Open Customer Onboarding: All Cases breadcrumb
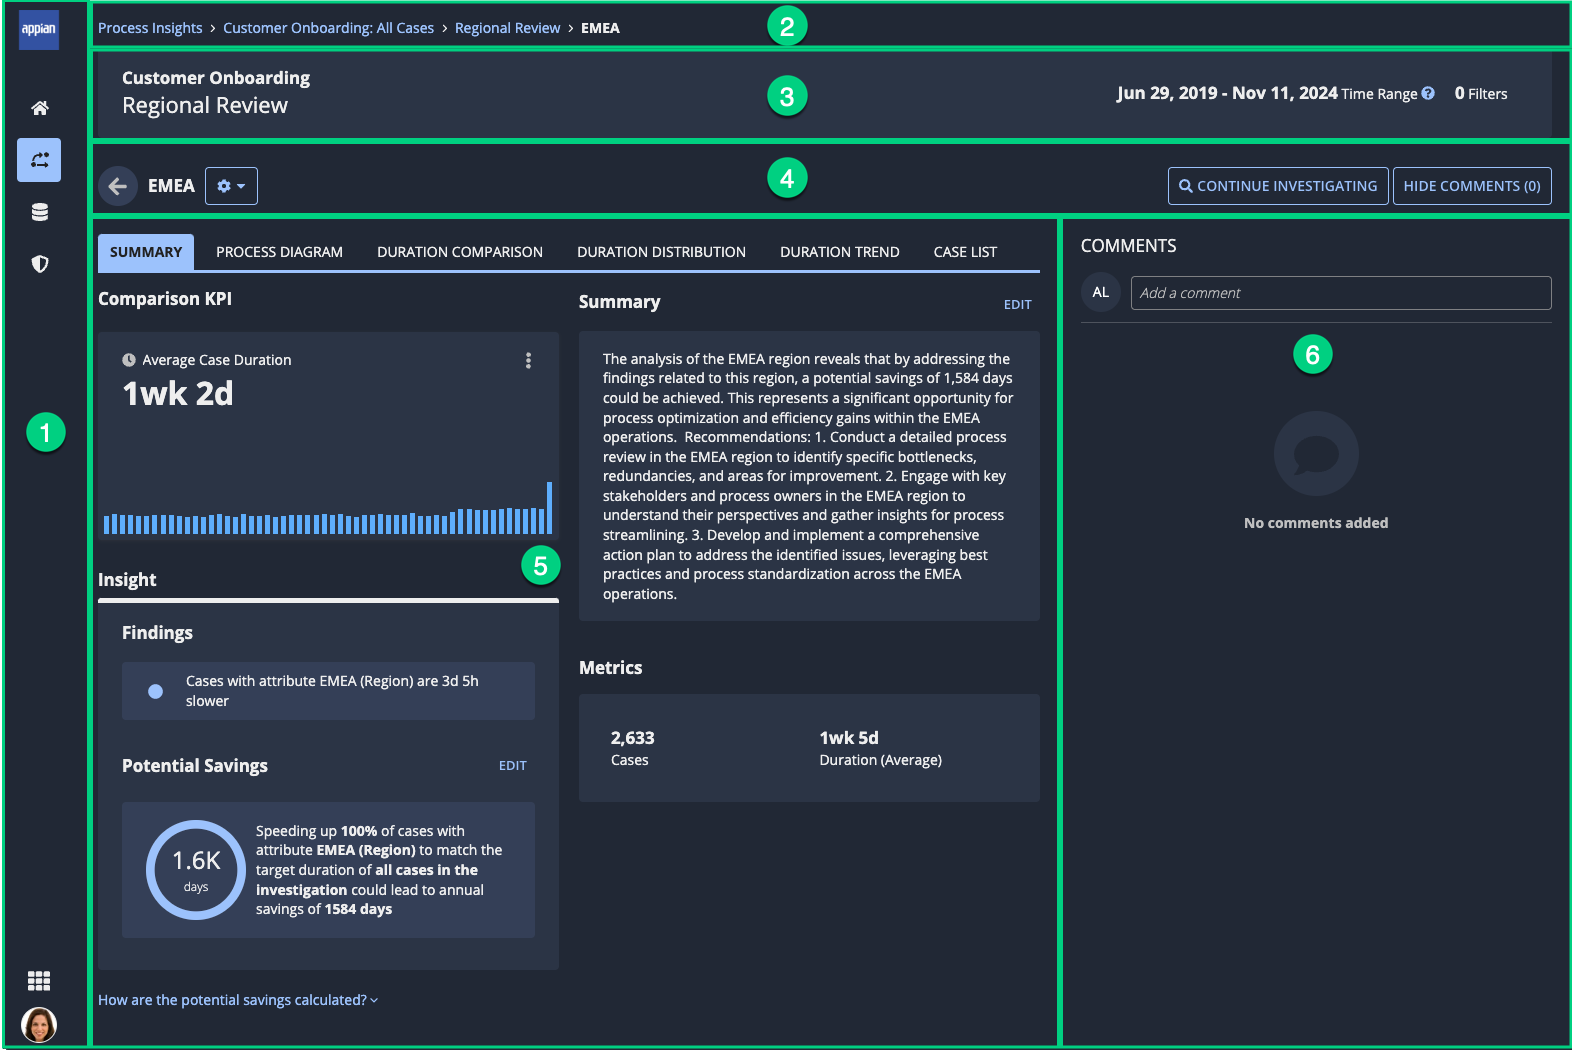The width and height of the screenshot is (1572, 1050). tap(328, 28)
